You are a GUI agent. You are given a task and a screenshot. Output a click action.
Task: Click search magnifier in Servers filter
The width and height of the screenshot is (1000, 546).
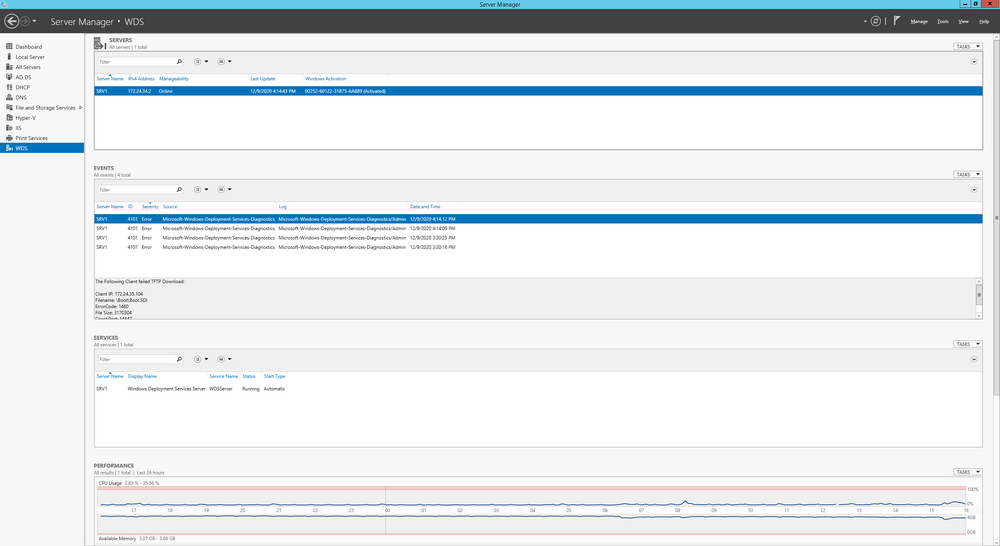pos(179,62)
